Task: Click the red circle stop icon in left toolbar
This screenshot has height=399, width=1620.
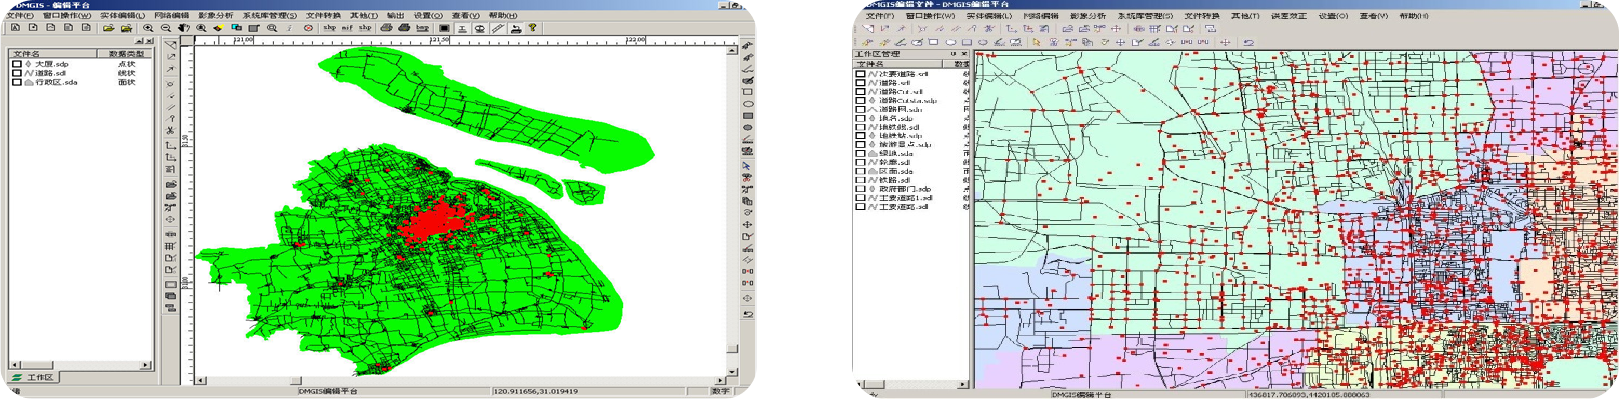Action: click(308, 28)
